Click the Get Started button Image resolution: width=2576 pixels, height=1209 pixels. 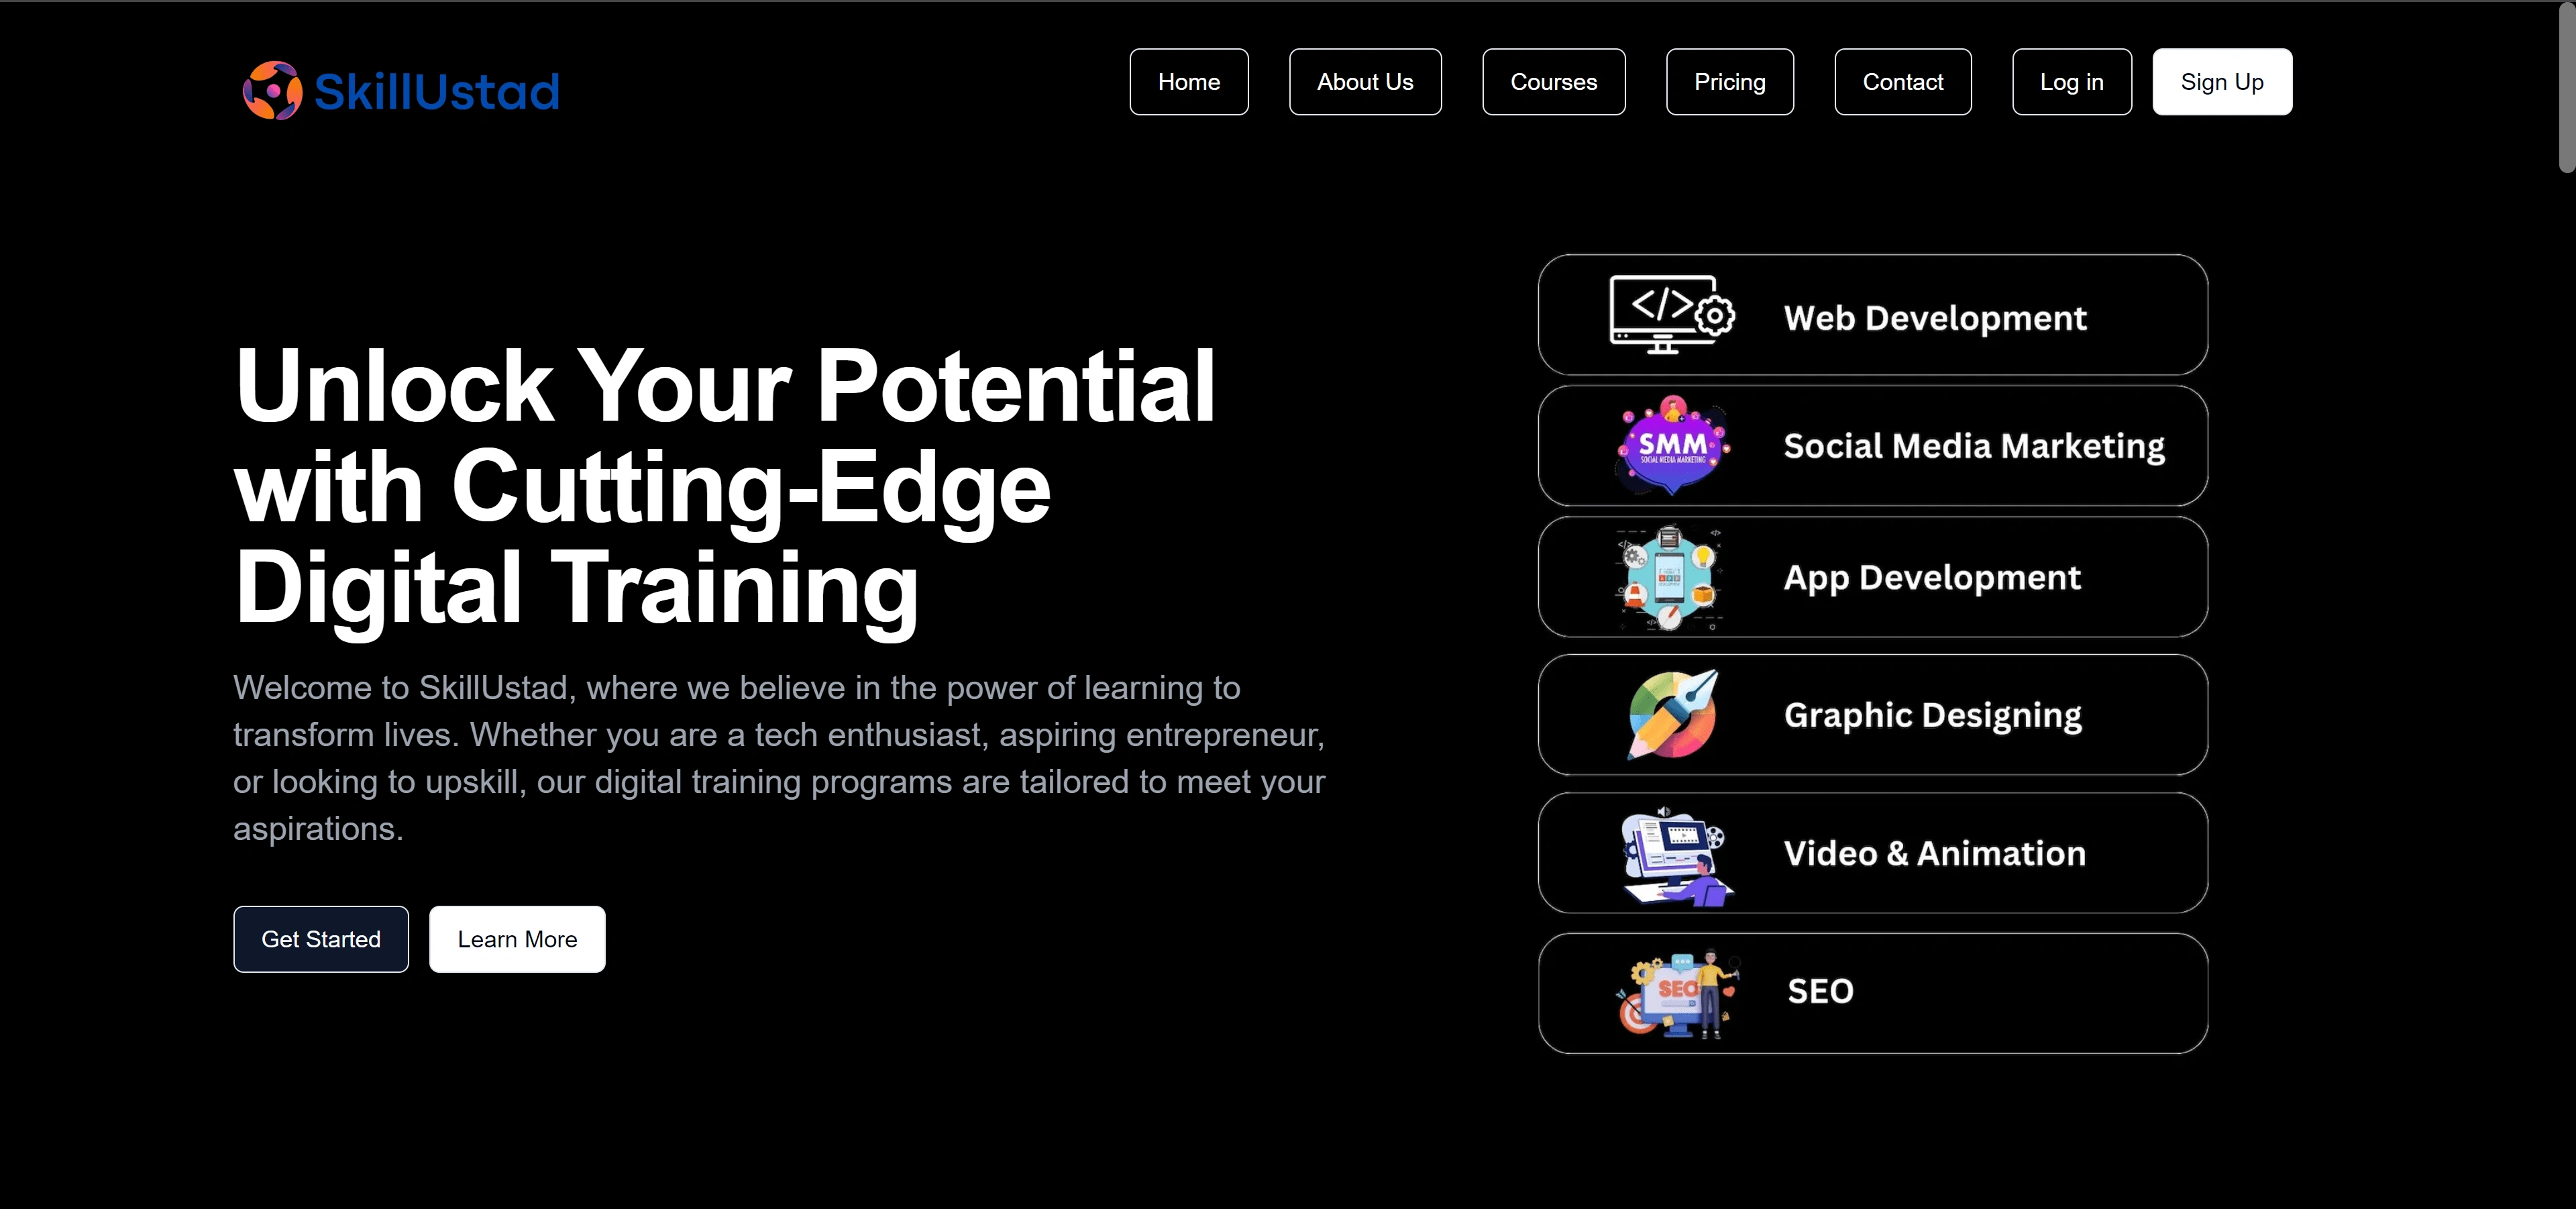pos(321,939)
